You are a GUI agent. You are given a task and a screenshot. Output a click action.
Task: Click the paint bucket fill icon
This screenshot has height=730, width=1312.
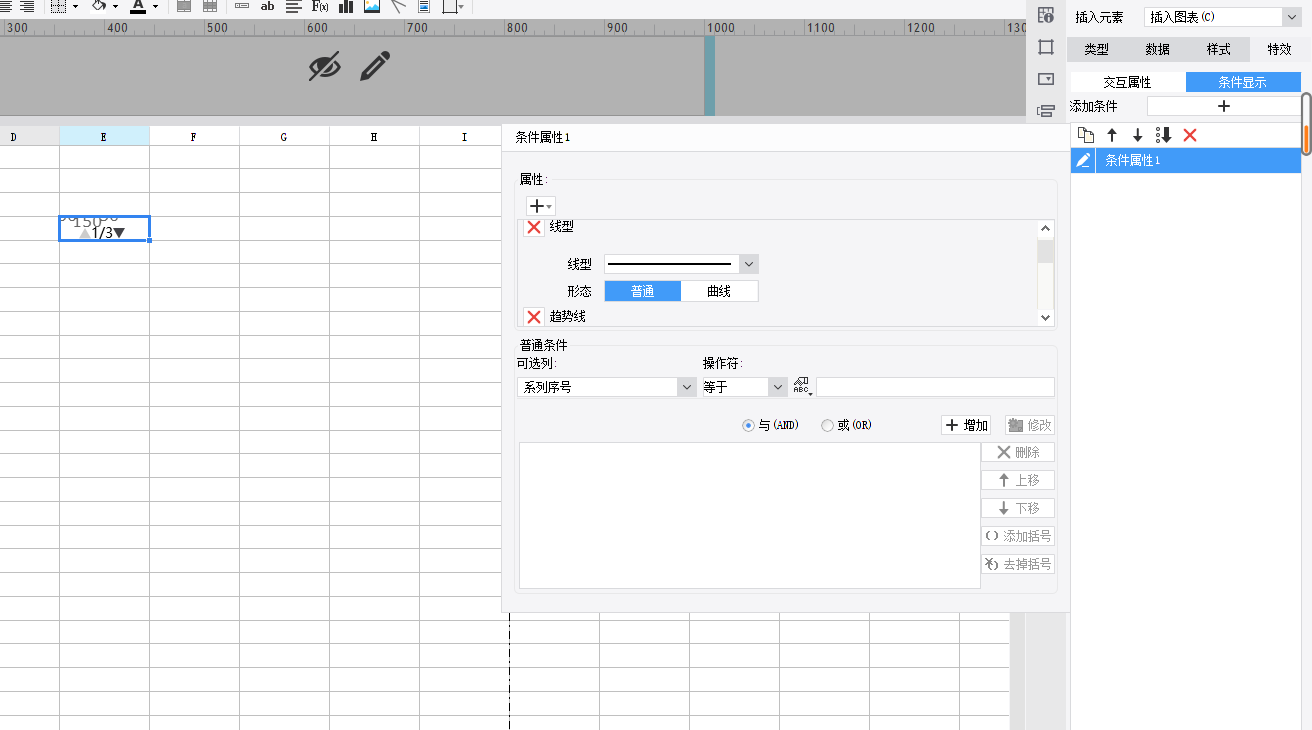pyautogui.click(x=98, y=6)
